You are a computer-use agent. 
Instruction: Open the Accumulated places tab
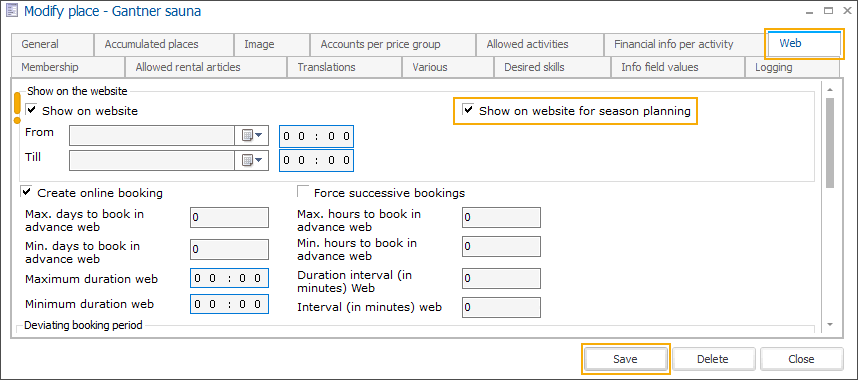coord(164,44)
